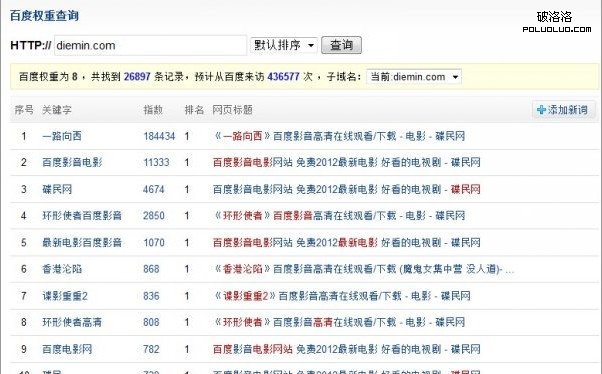Open the 默认排序 sort dropdown
Image resolution: width=602 pixels, height=374 pixels.
(x=284, y=45)
